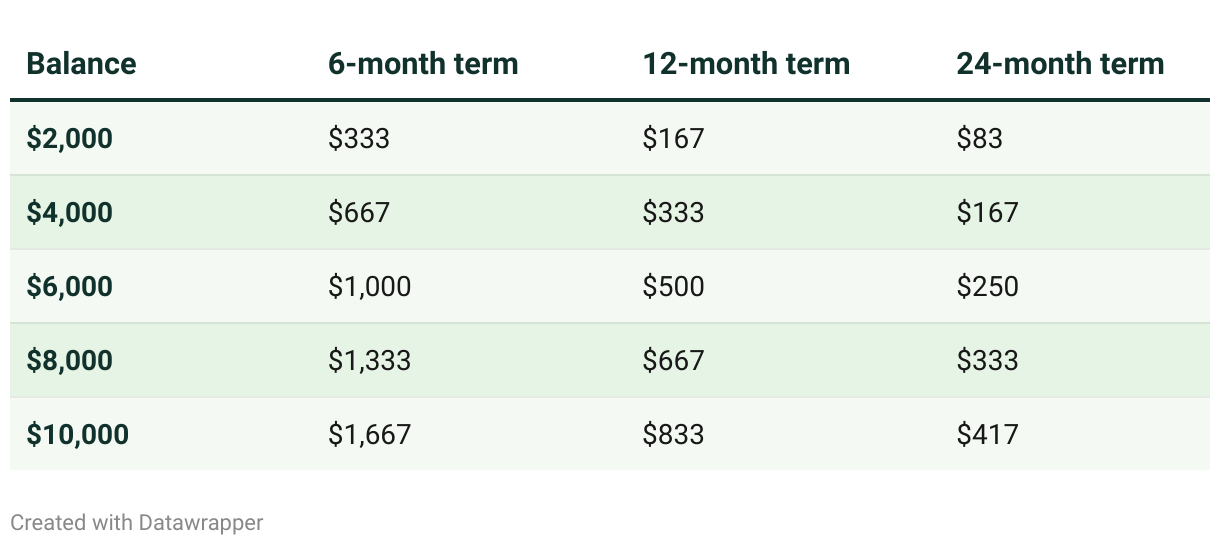1220x546 pixels.
Task: Click the $500 twelve-month payment cell
Action: click(x=673, y=286)
